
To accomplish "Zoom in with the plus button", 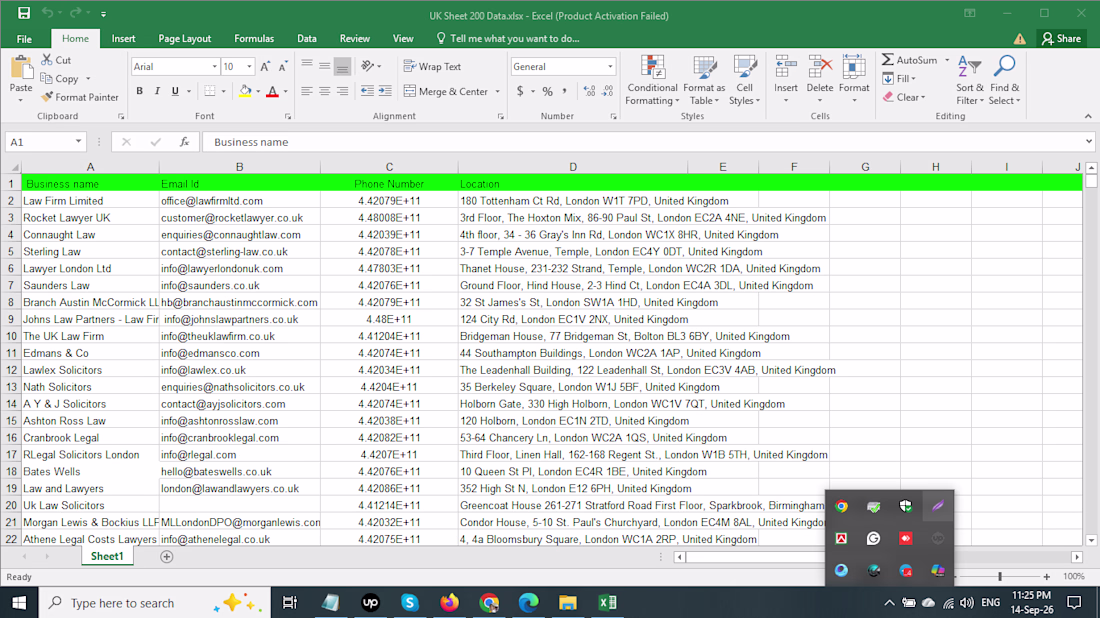I will 1047,577.
